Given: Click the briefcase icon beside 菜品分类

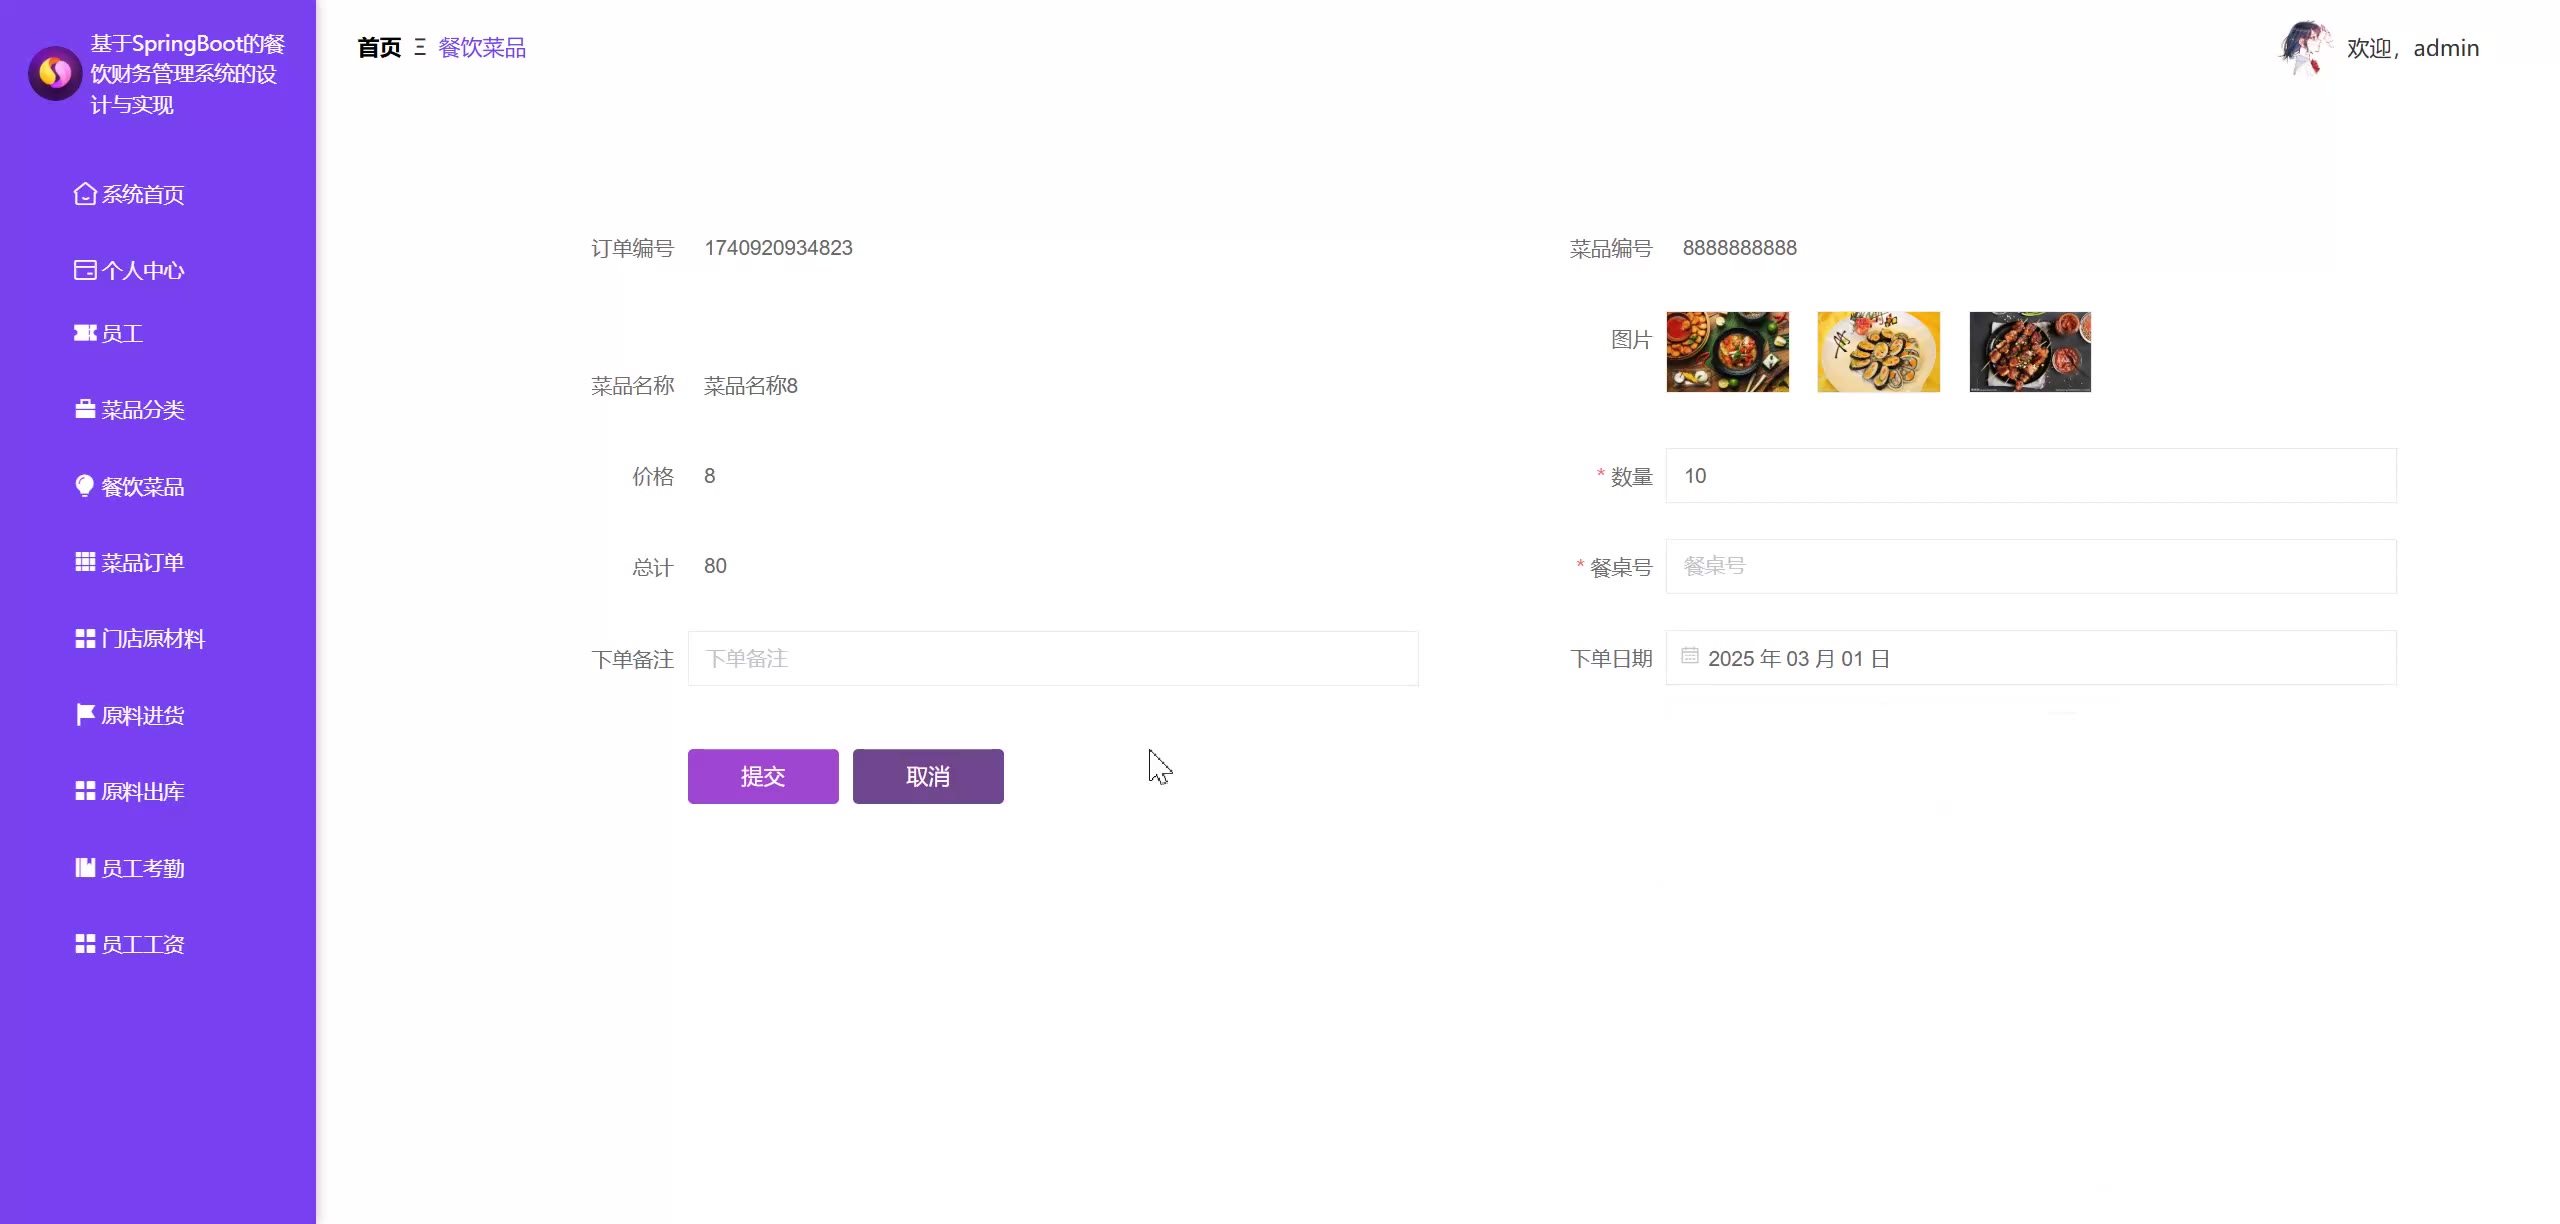Looking at the screenshot, I should (85, 410).
